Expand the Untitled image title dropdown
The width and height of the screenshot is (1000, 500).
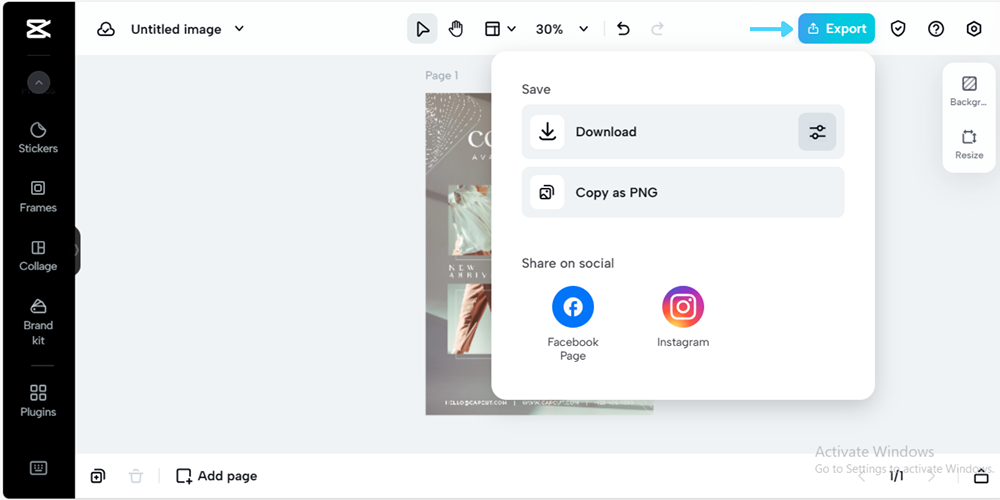tap(239, 29)
